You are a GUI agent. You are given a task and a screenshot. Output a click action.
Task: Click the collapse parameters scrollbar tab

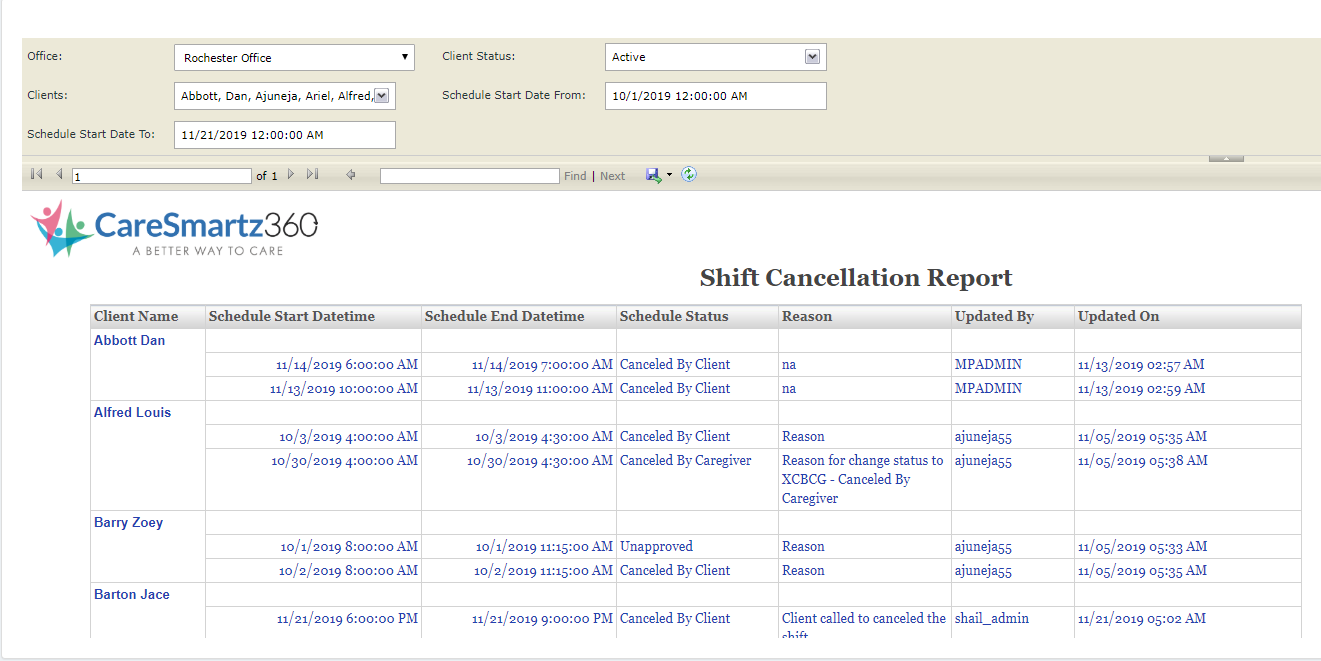point(1226,157)
